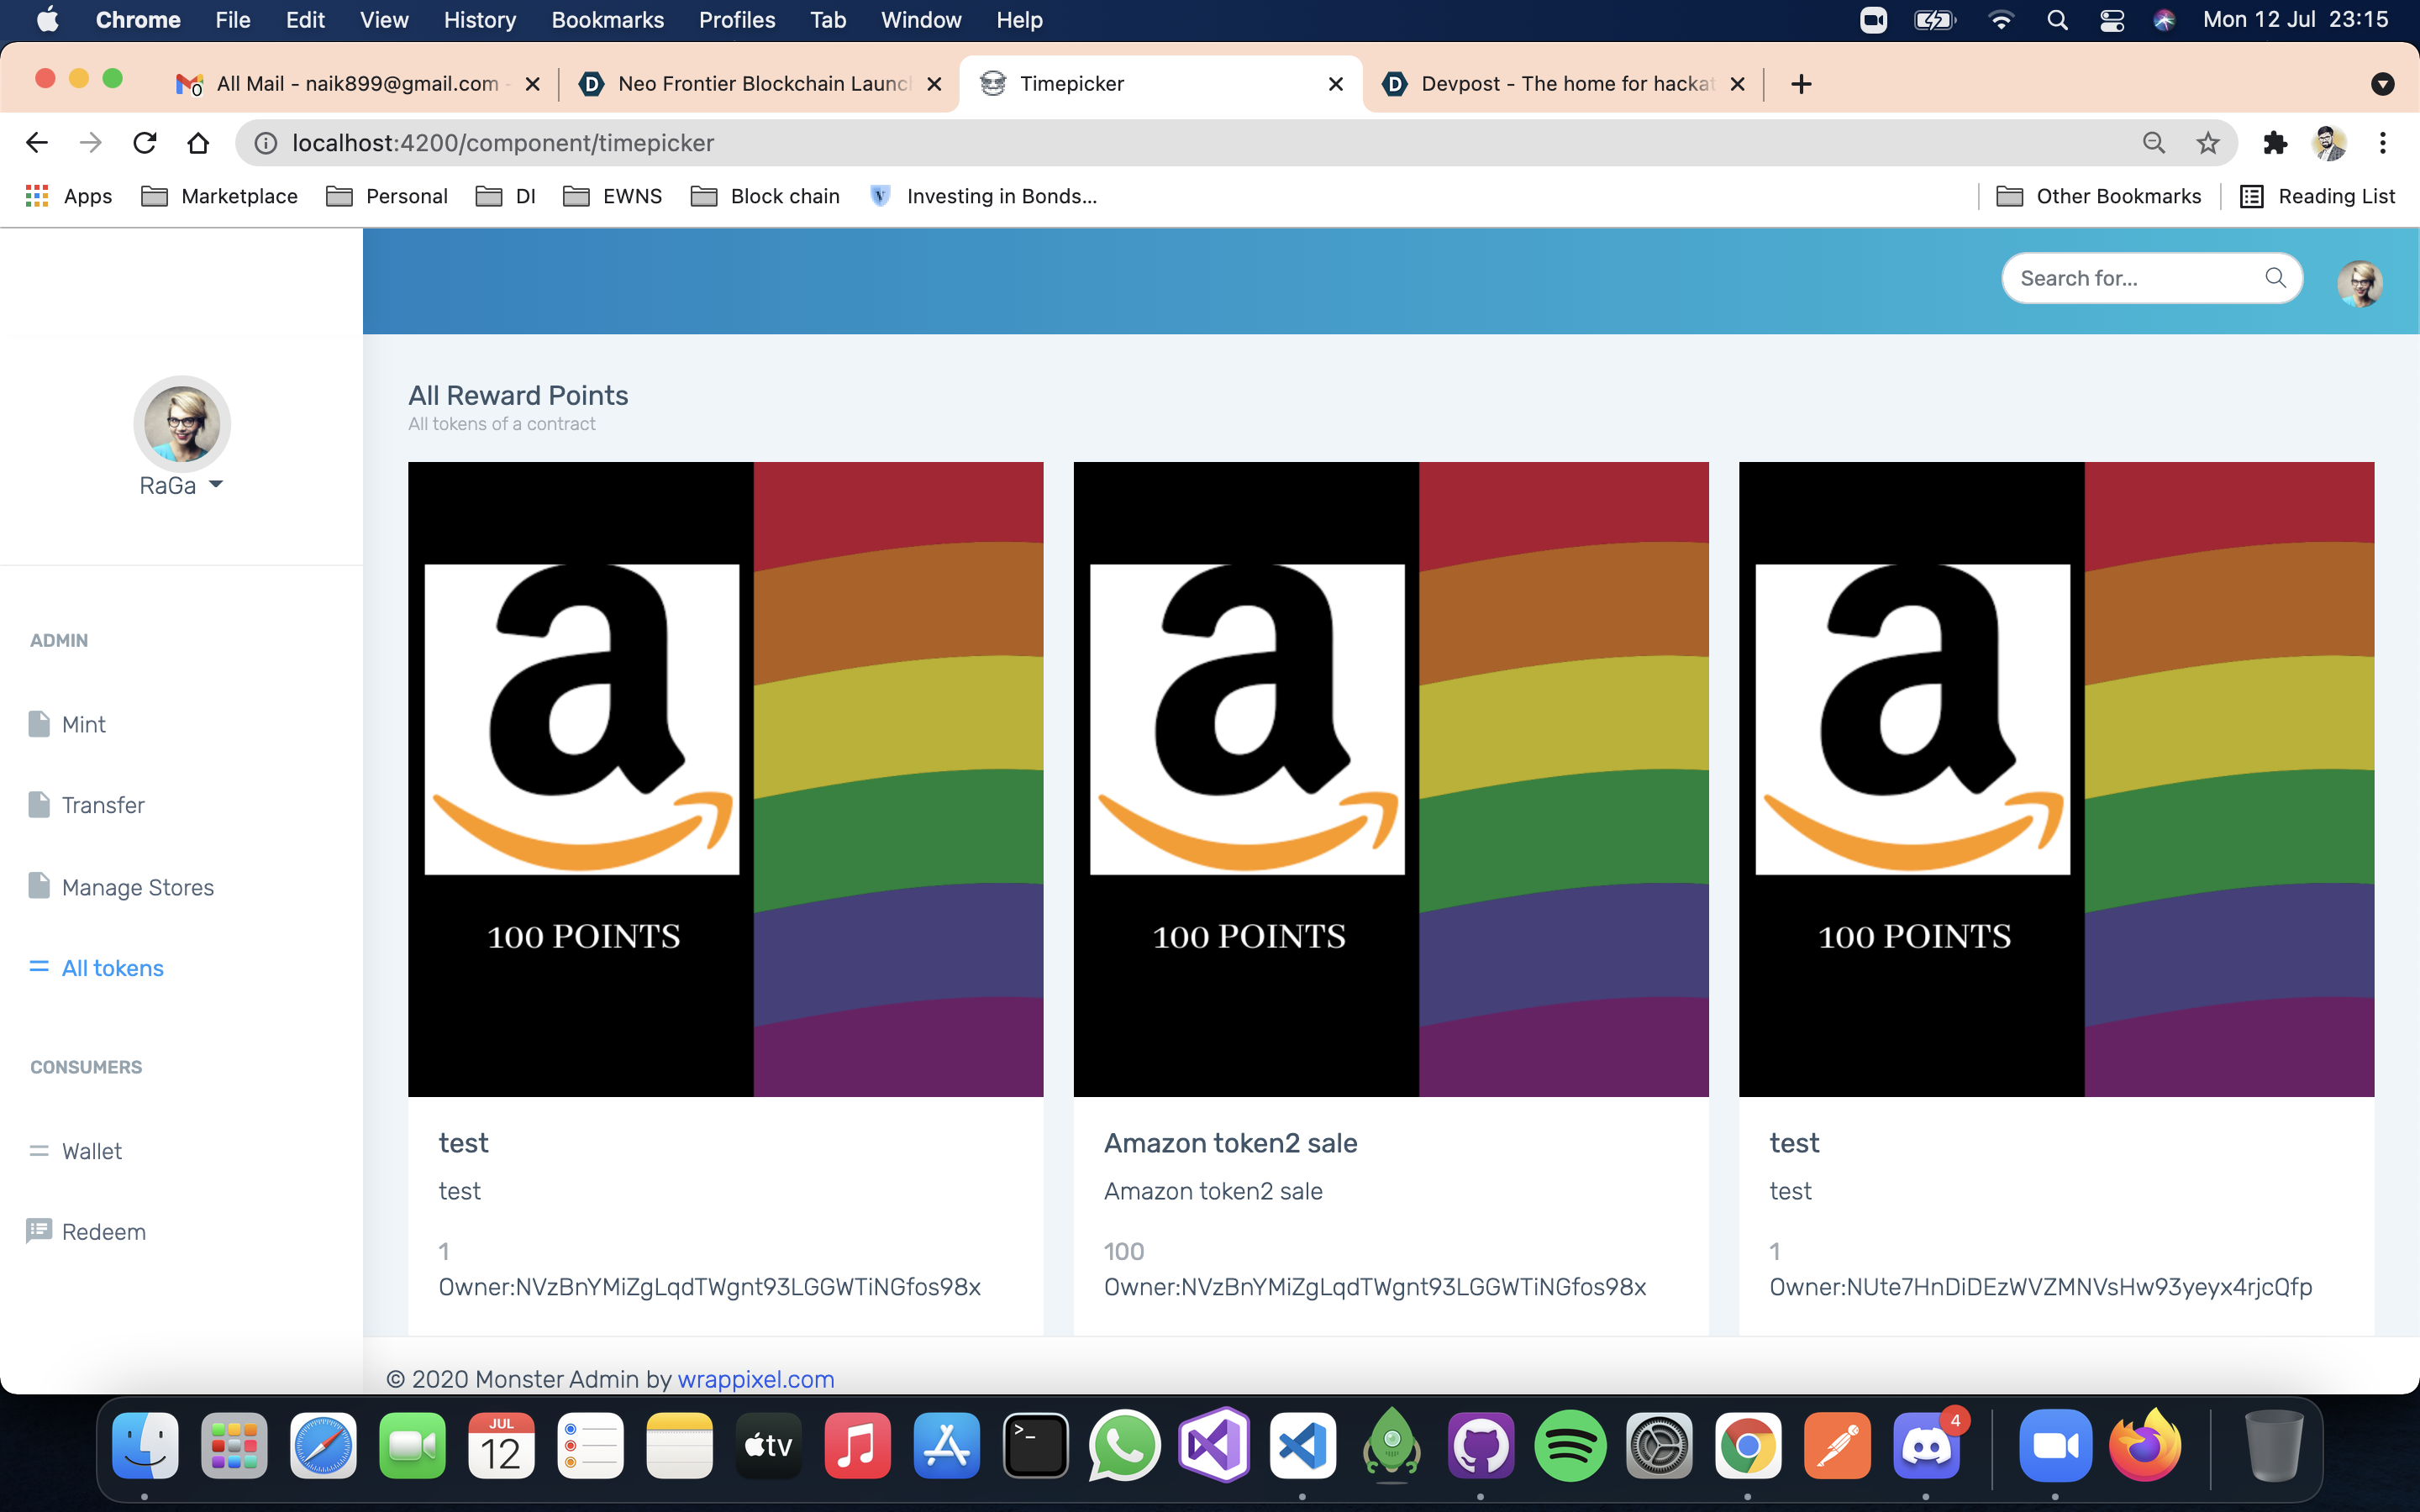The image size is (2420, 1512).
Task: Open Discord from the dock
Action: (1926, 1446)
